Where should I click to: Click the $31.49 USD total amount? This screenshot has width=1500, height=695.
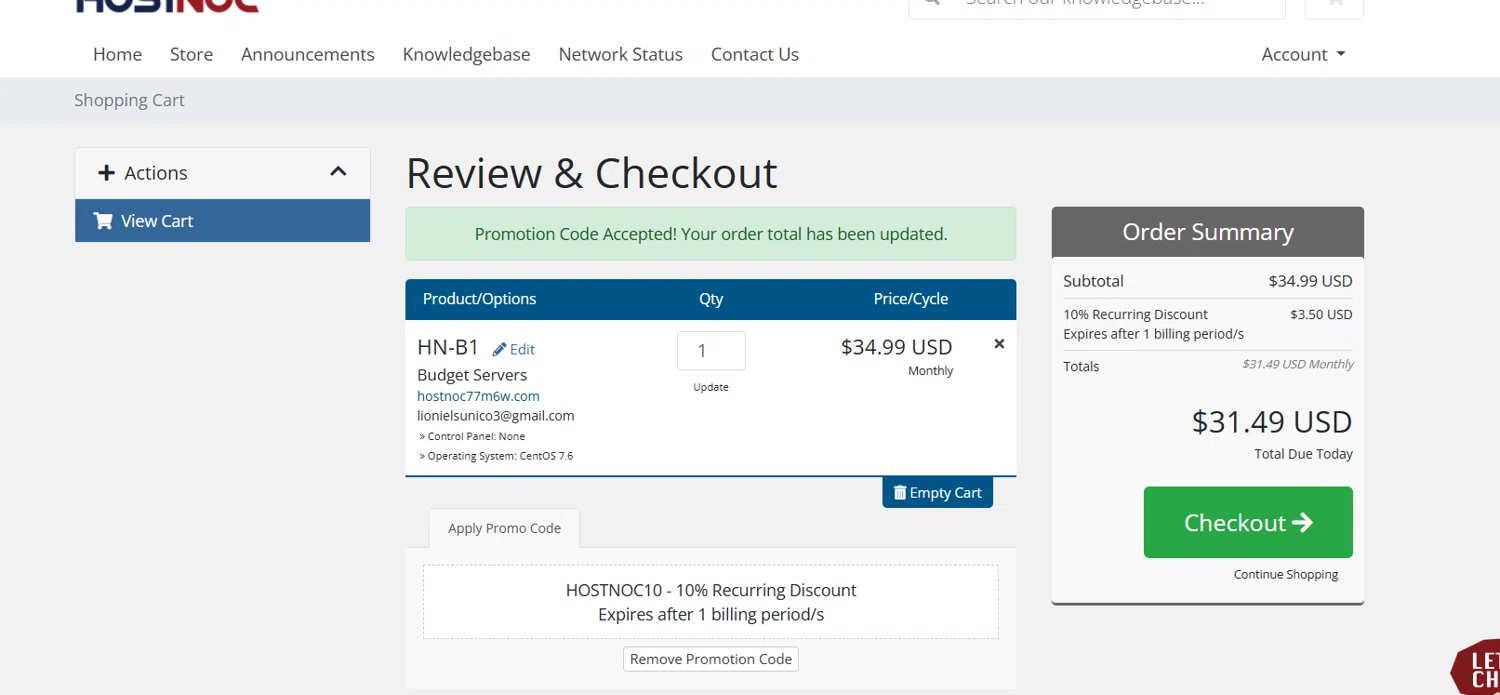tap(1272, 422)
